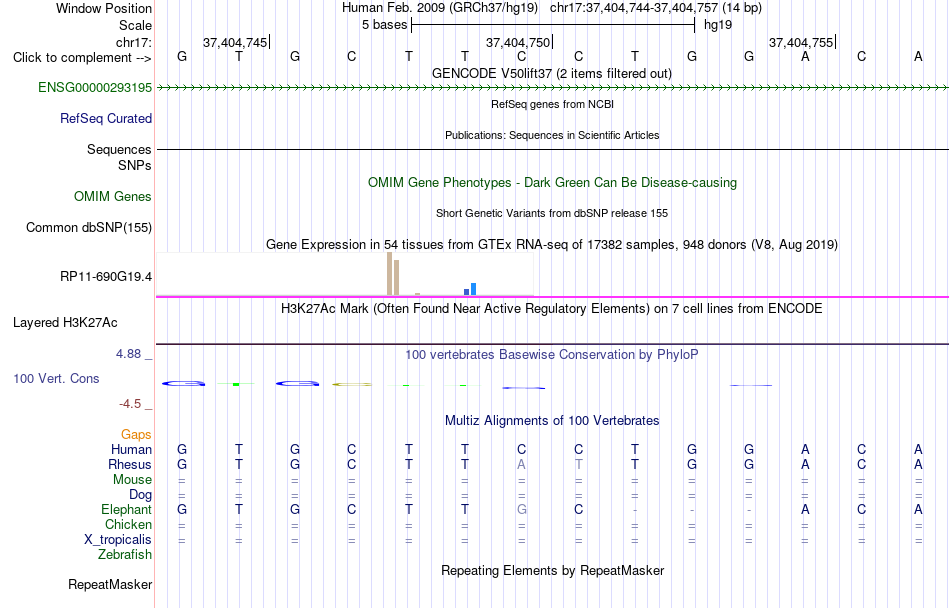Click the hg19 label beside the scale bar
The image size is (950, 608).
(x=718, y=25)
